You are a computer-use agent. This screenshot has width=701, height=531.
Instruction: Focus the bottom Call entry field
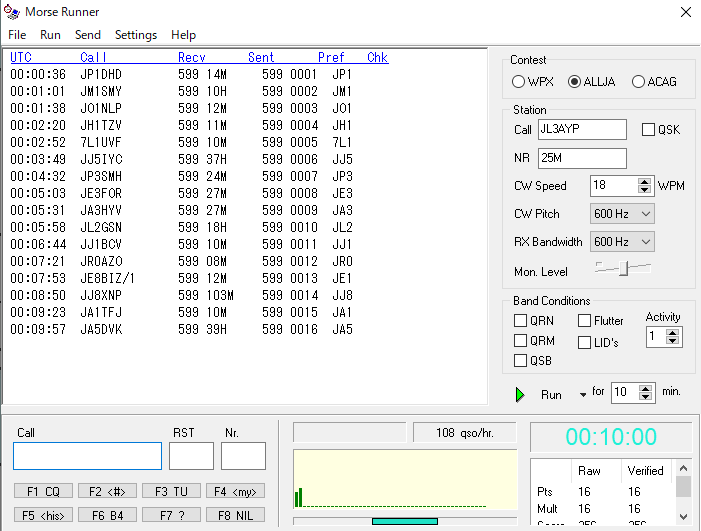[x=88, y=456]
